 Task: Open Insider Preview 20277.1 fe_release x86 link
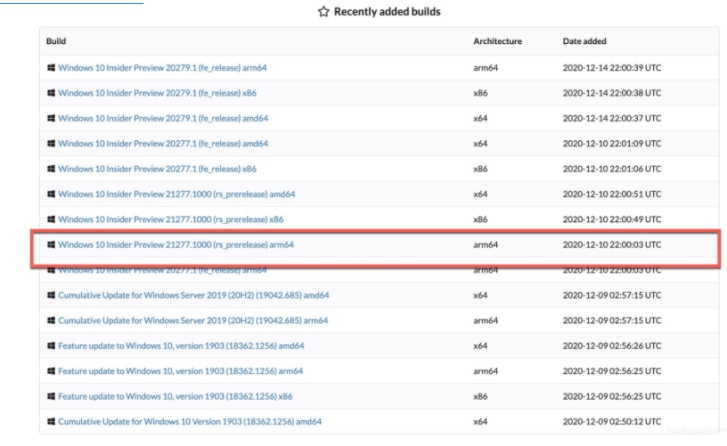point(157,169)
